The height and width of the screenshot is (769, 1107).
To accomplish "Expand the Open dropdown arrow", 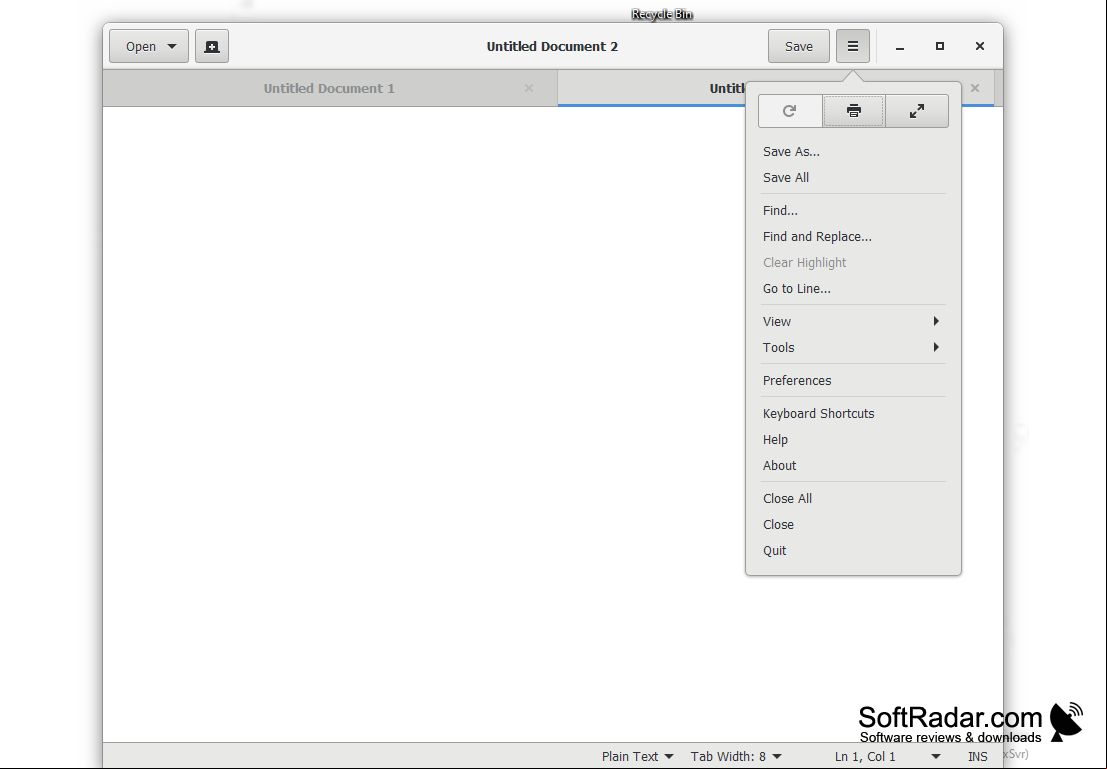I will [x=172, y=47].
